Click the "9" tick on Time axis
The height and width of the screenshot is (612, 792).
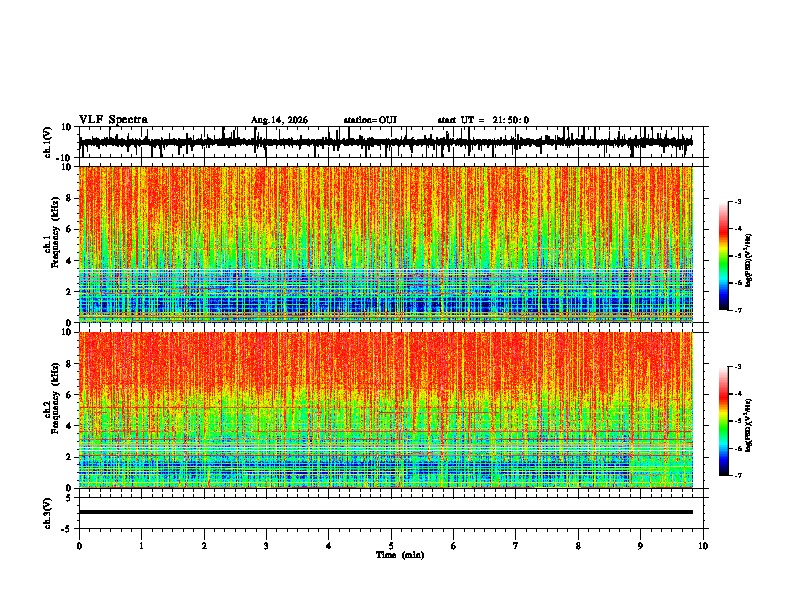(640, 546)
